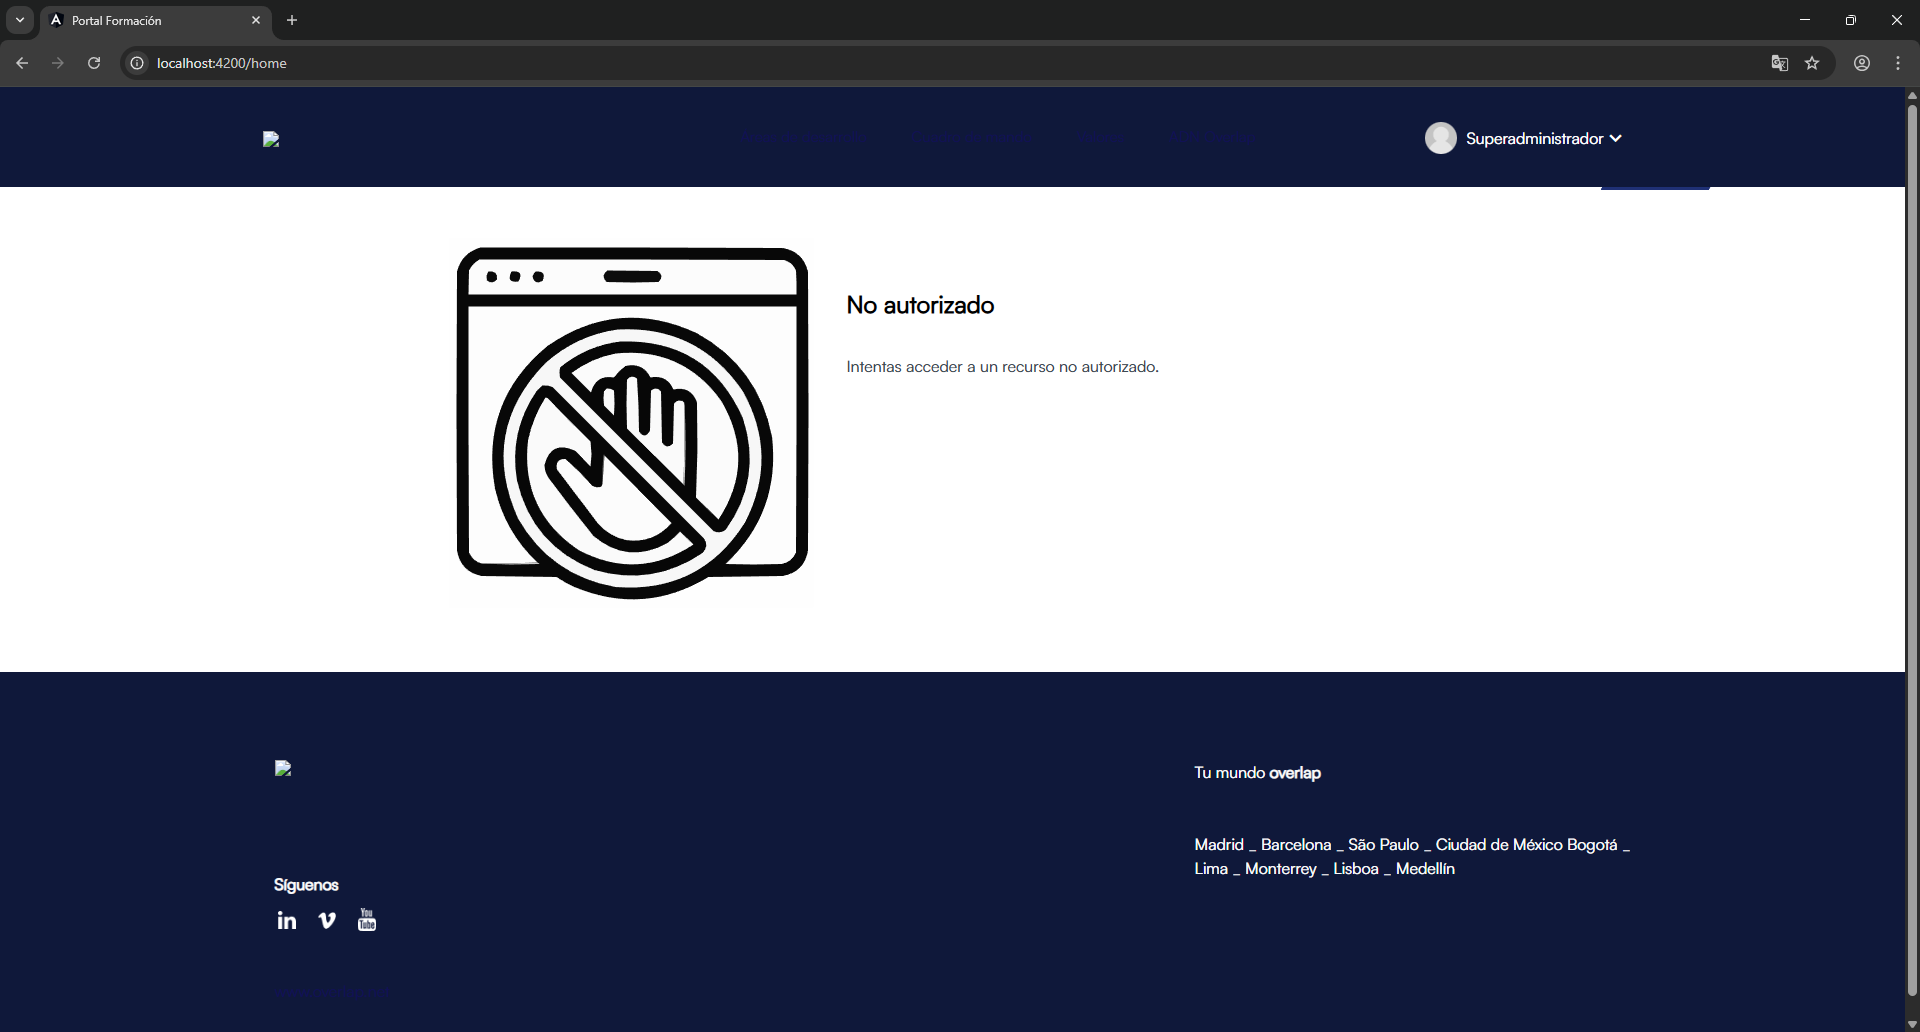Select the Portal Formación browser tab

pyautogui.click(x=156, y=20)
